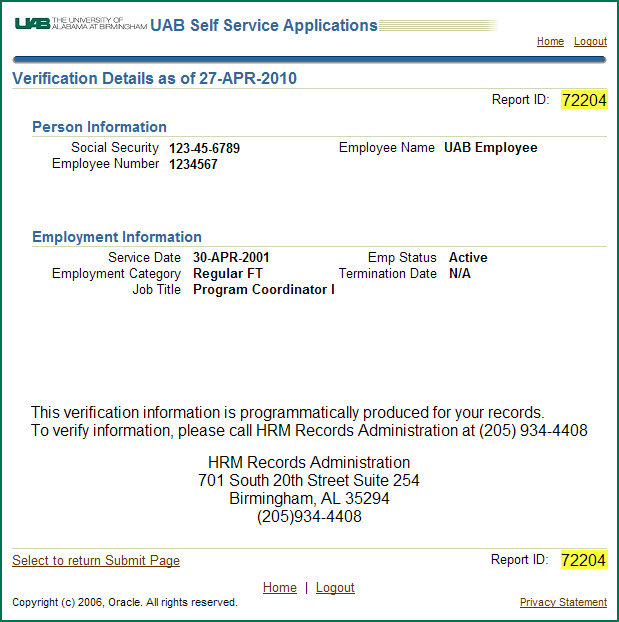Viewport: 619px width, 622px height.
Task: Click the UAB logo in the header
Action: 81,24
